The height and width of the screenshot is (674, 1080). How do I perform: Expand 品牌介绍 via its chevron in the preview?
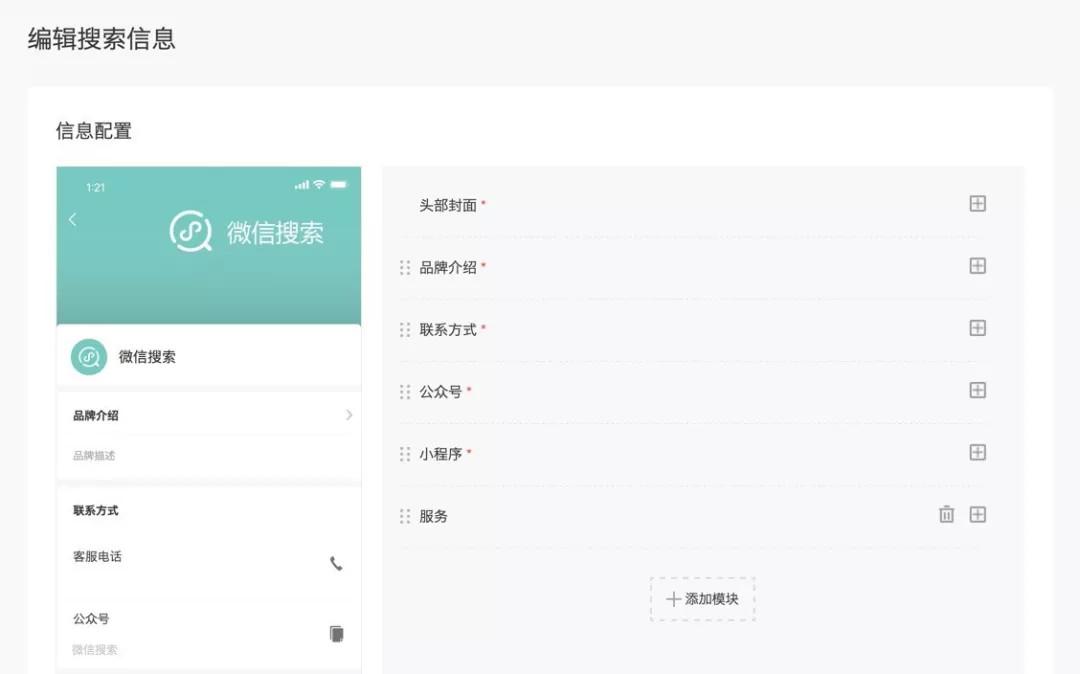point(348,414)
